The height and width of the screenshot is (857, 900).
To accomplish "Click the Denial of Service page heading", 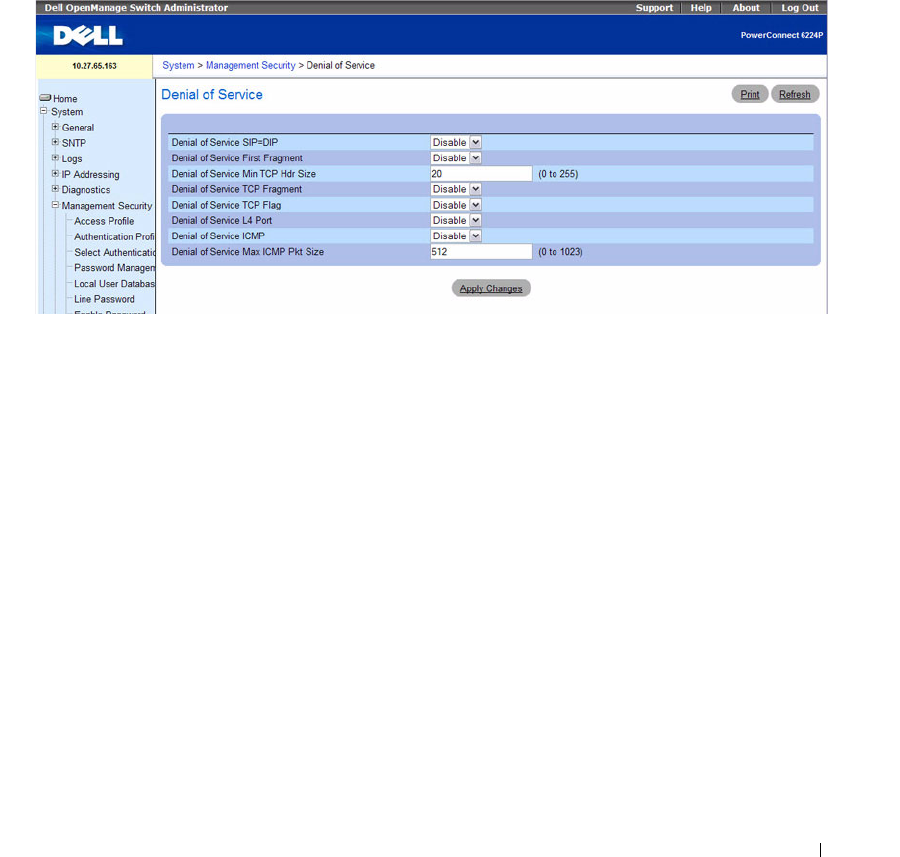I will (x=212, y=95).
